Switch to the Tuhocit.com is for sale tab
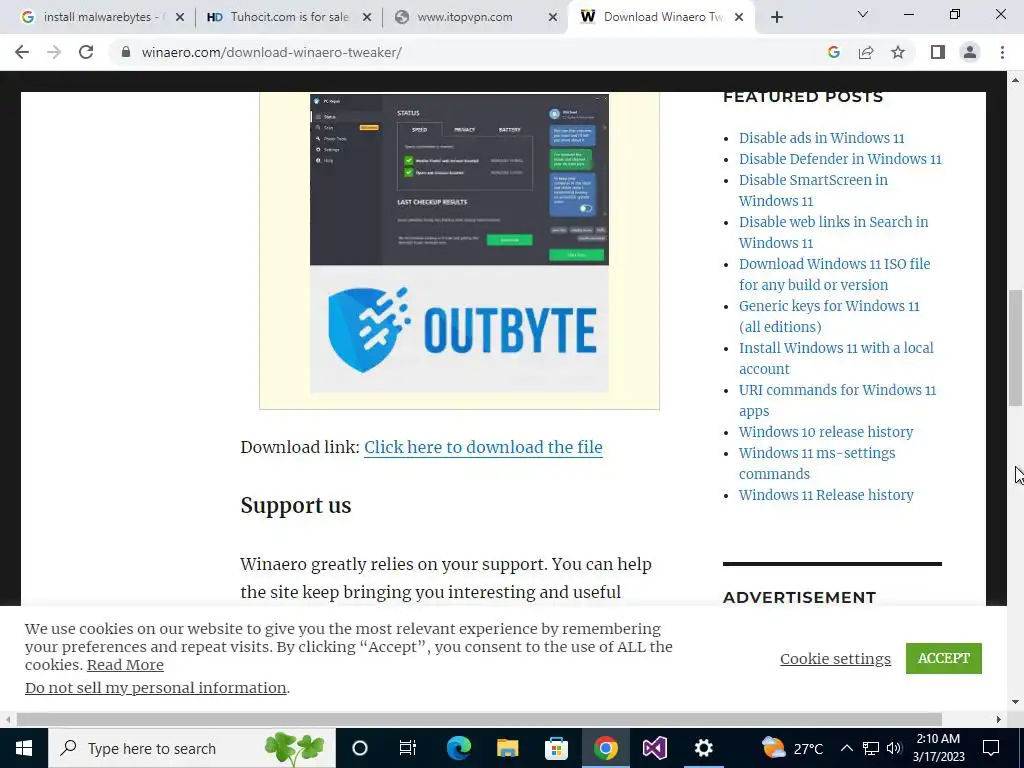This screenshot has height=768, width=1024. click(289, 17)
